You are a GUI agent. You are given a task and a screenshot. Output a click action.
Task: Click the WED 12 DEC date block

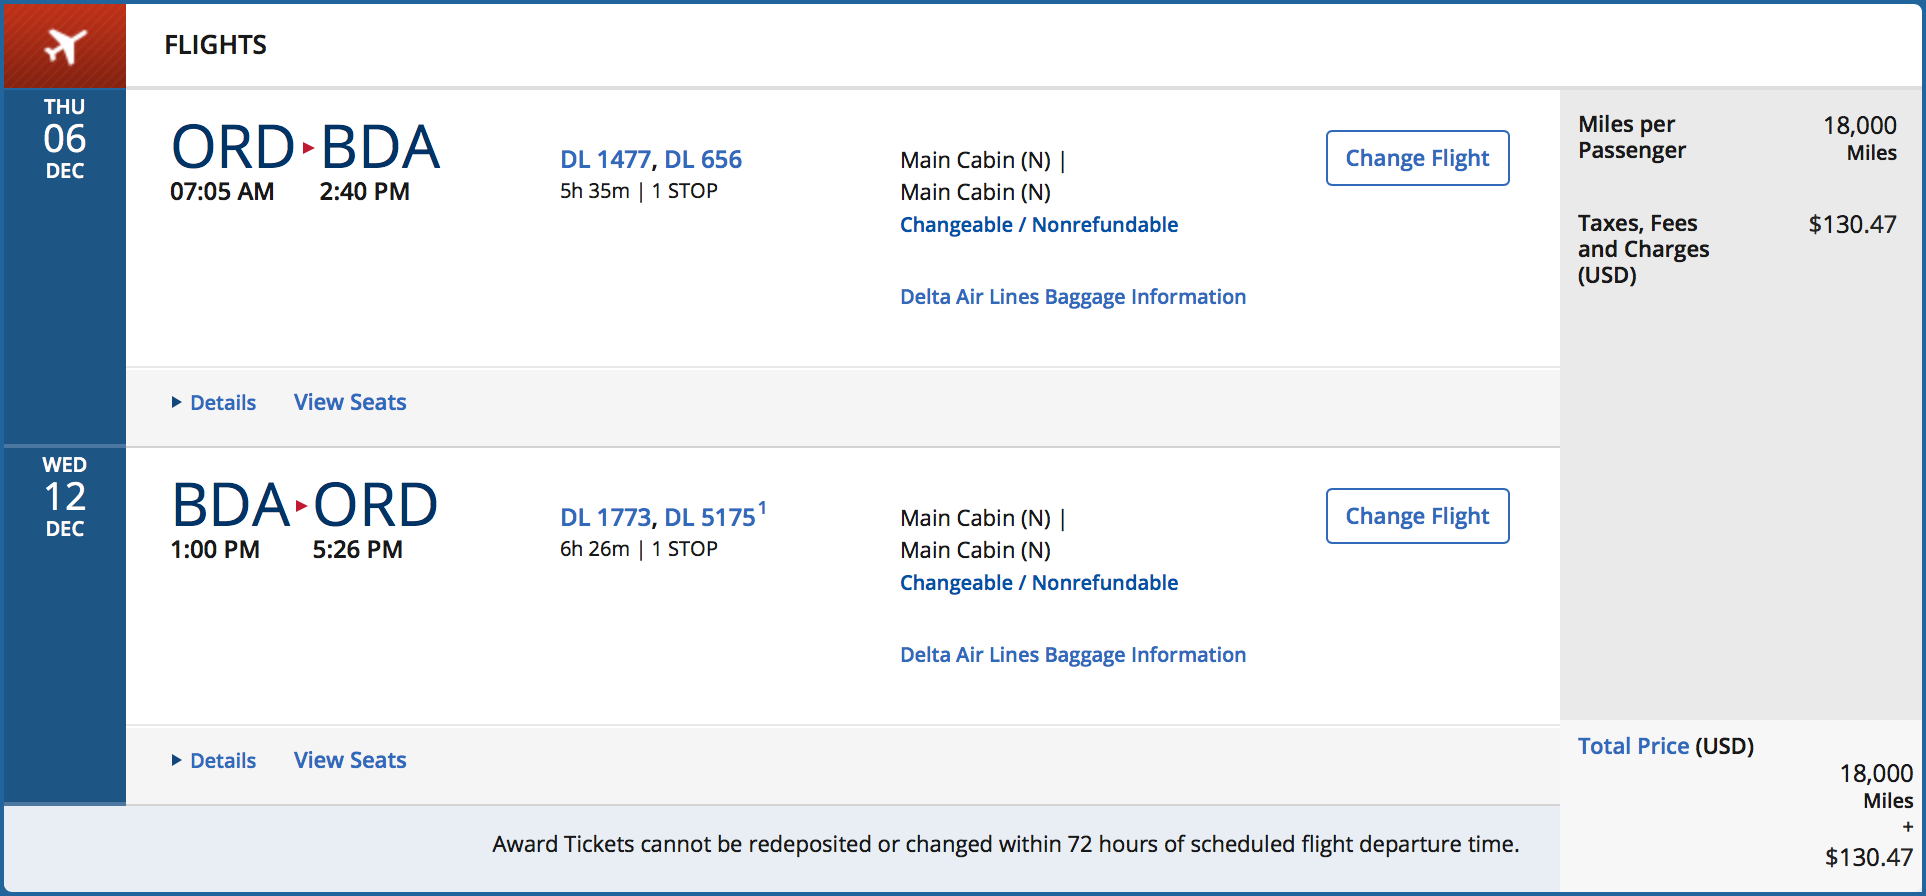(65, 497)
